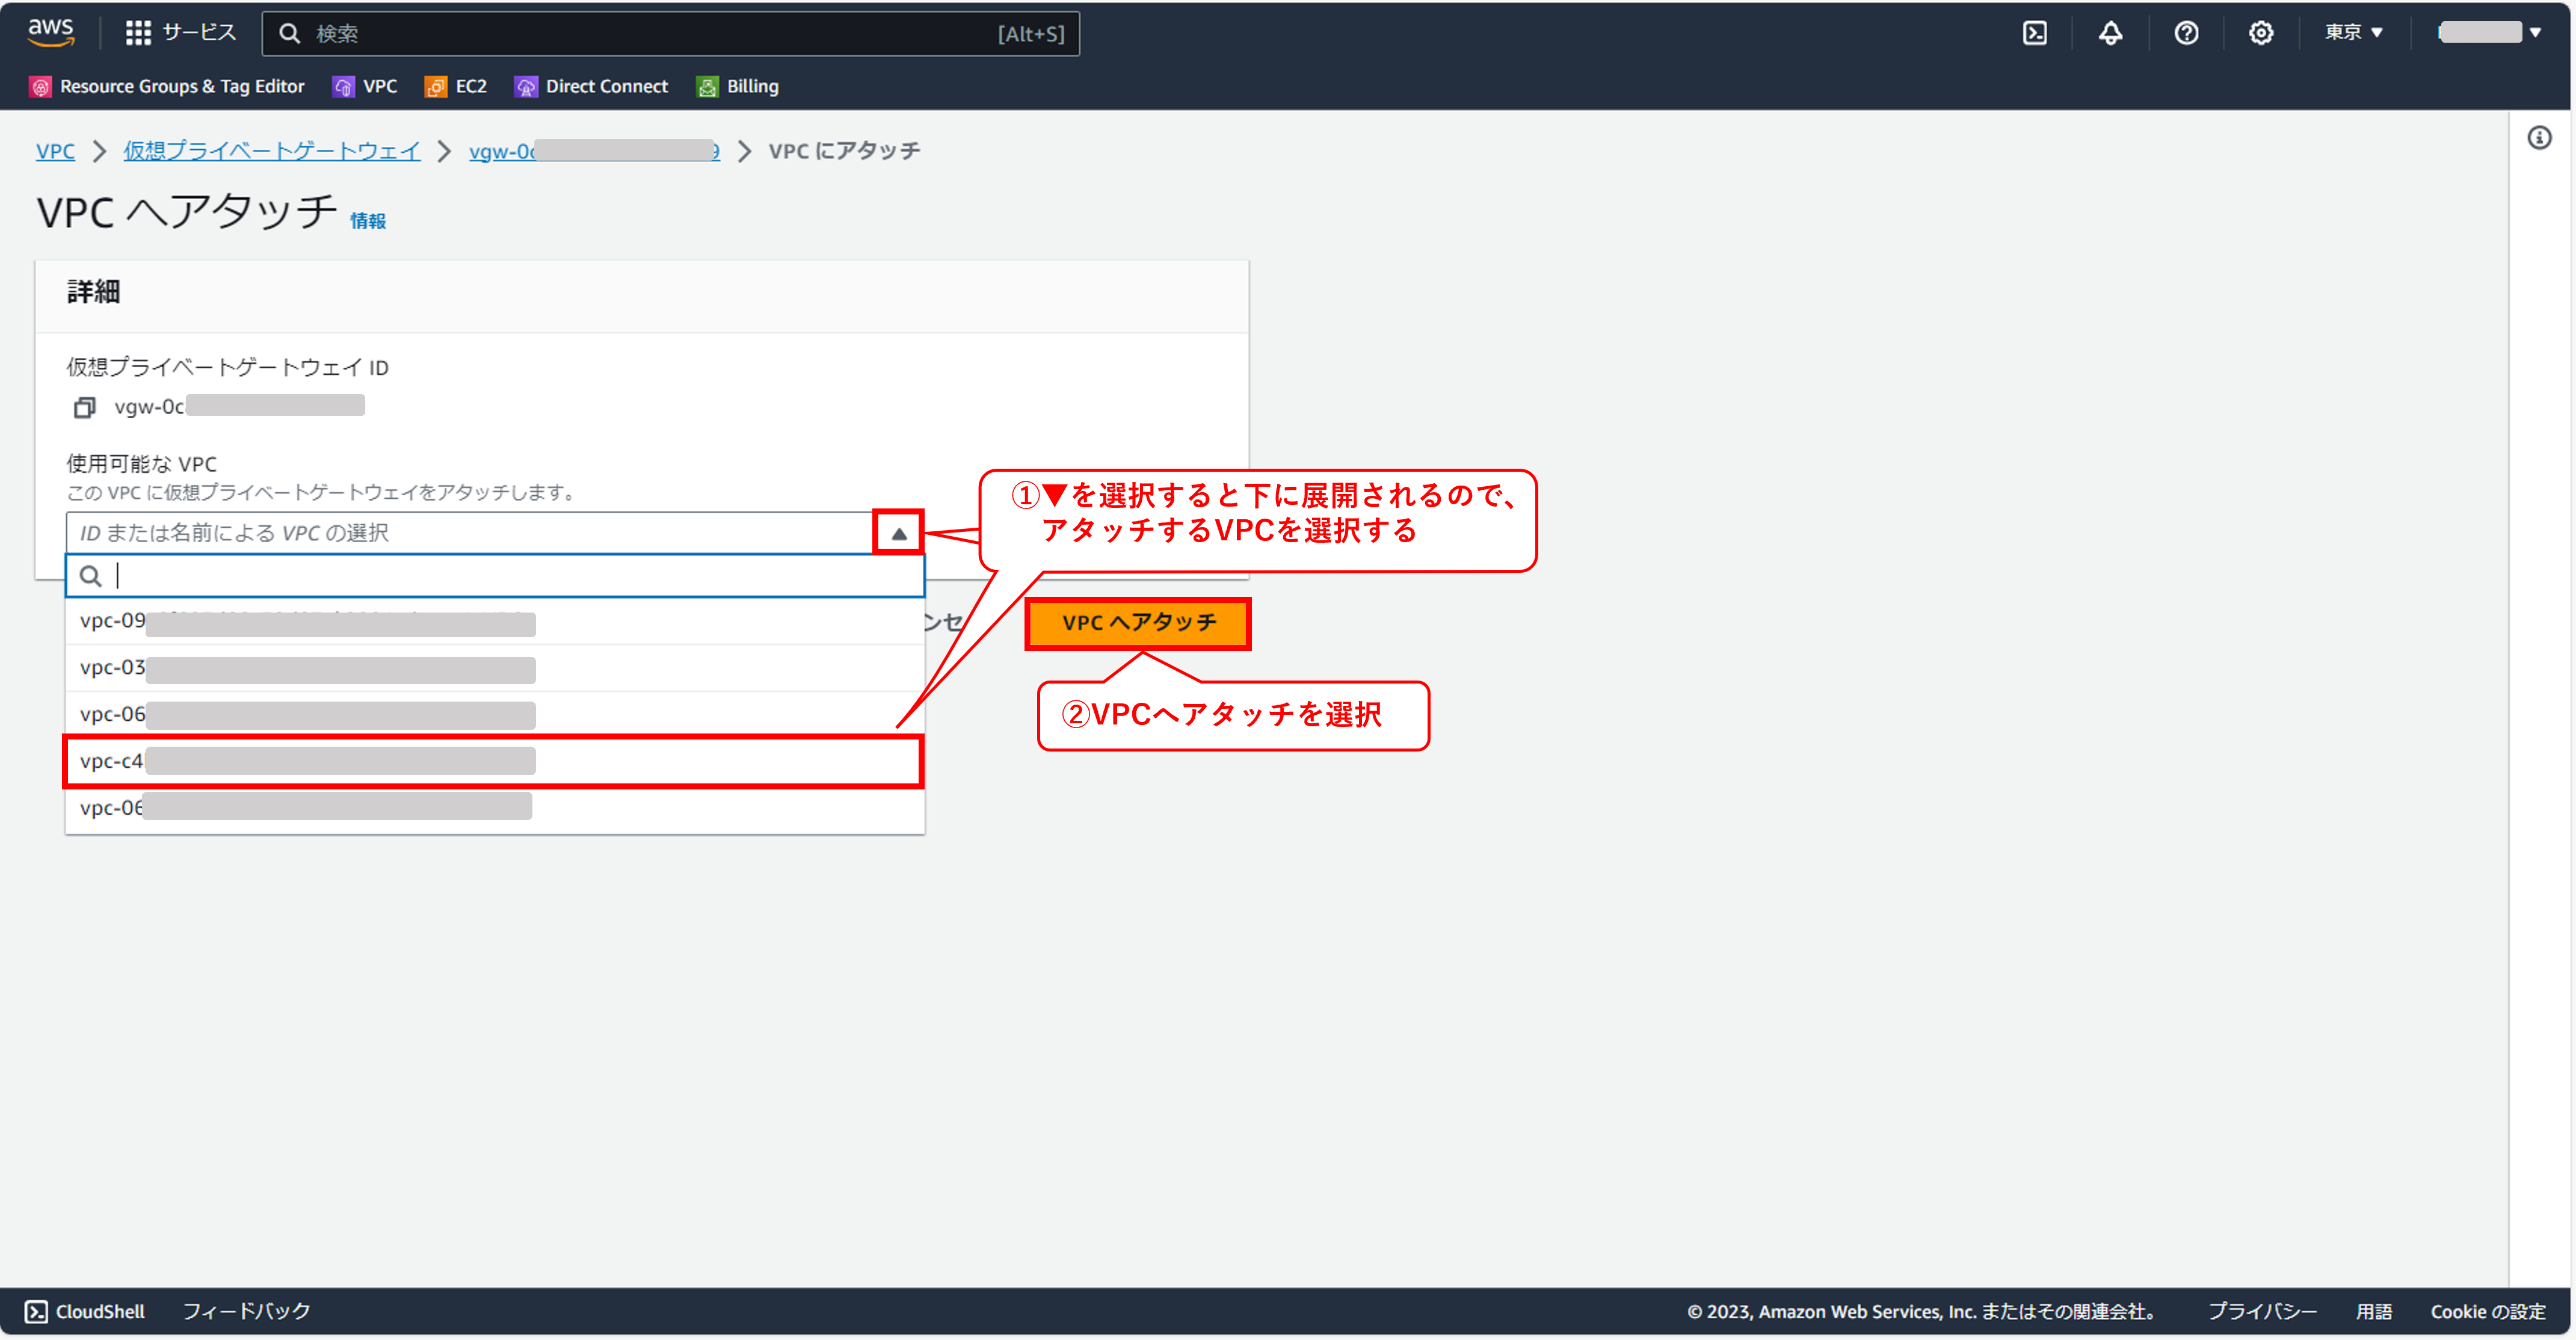Open the notifications bell
Screen dimensions: 2576x1340
2111,32
